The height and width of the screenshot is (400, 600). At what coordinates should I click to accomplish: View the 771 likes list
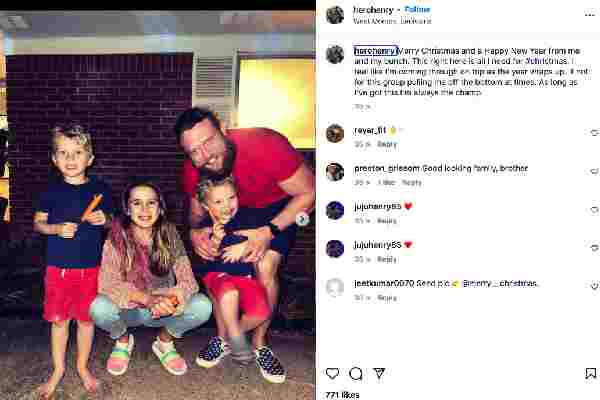coord(342,395)
